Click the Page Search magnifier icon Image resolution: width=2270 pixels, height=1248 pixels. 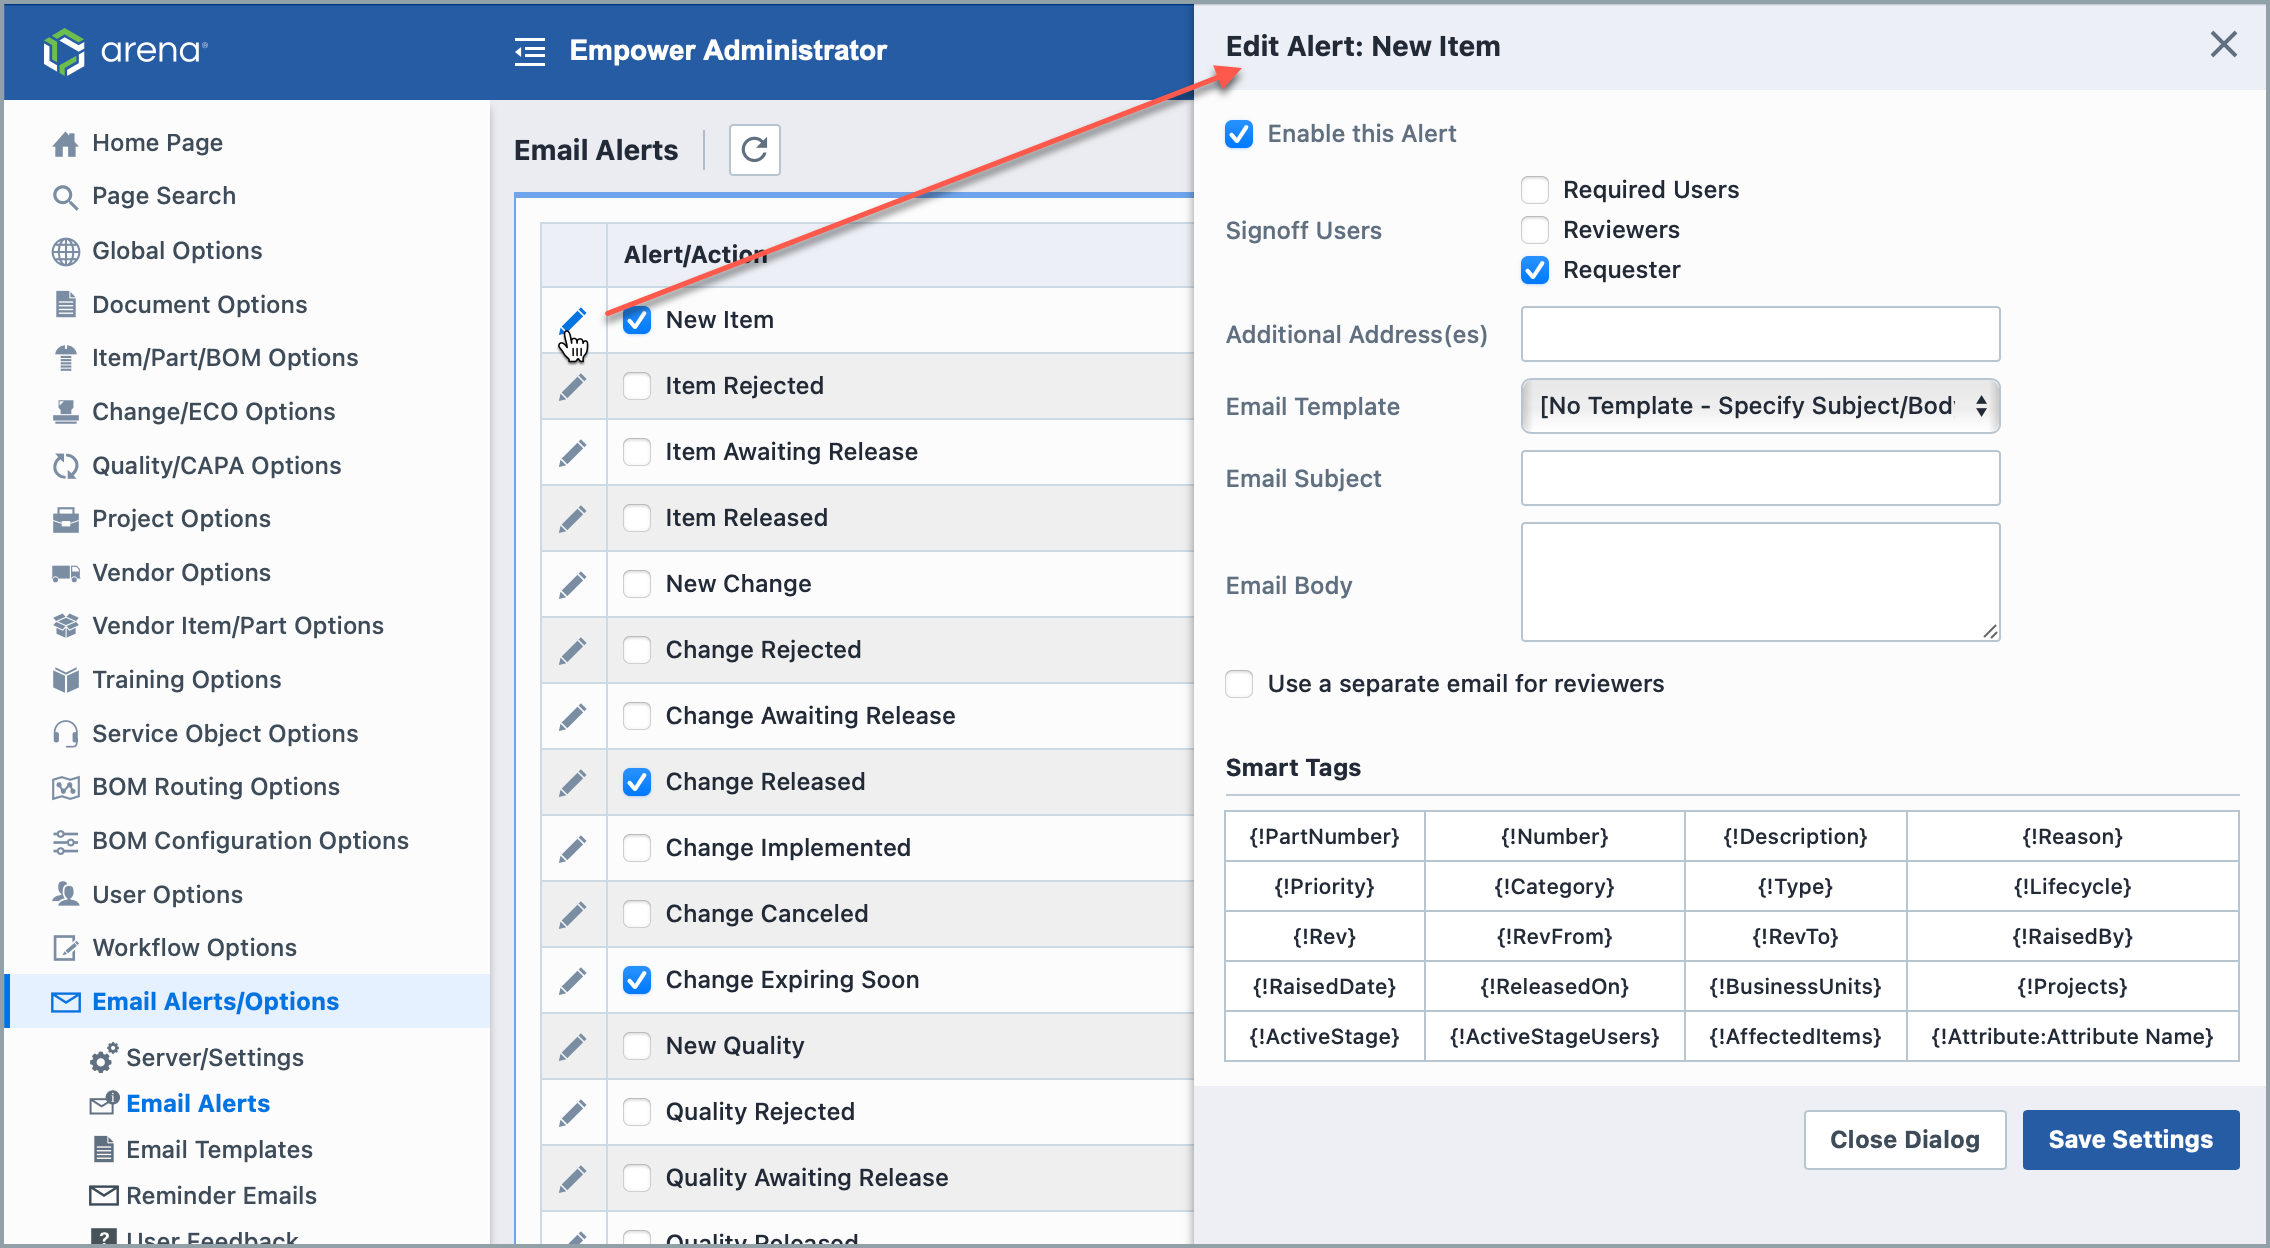[x=65, y=197]
